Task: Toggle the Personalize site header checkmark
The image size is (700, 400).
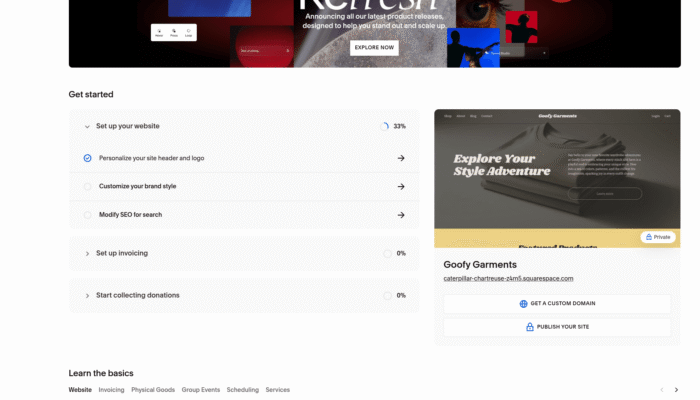Action: [88, 158]
